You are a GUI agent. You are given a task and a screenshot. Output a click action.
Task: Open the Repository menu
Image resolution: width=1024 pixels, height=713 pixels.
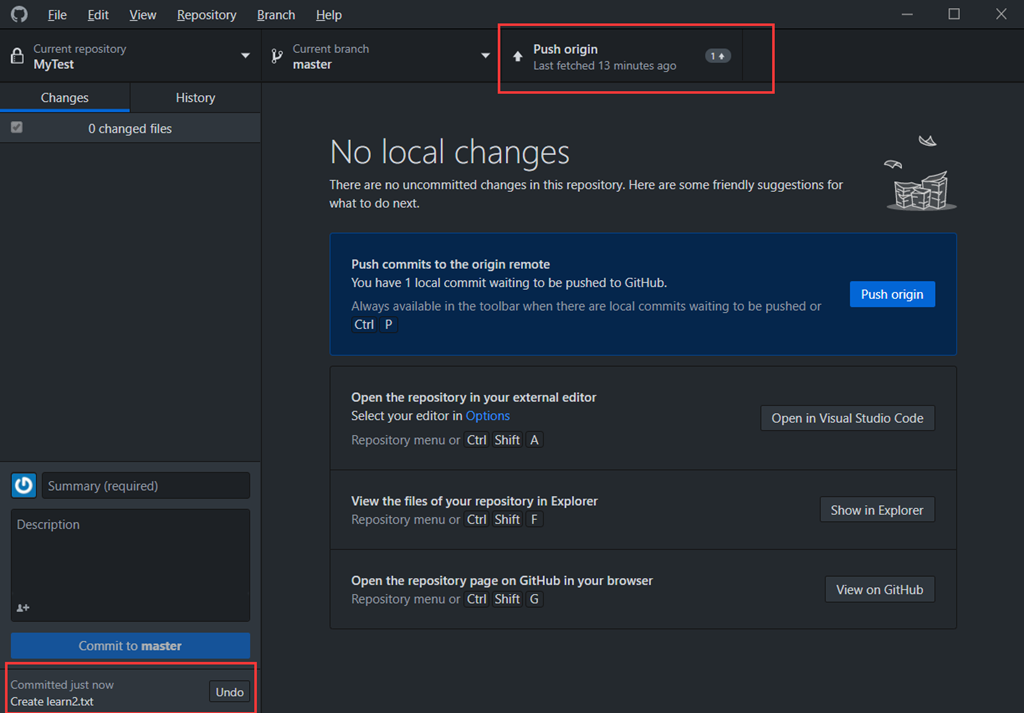206,15
